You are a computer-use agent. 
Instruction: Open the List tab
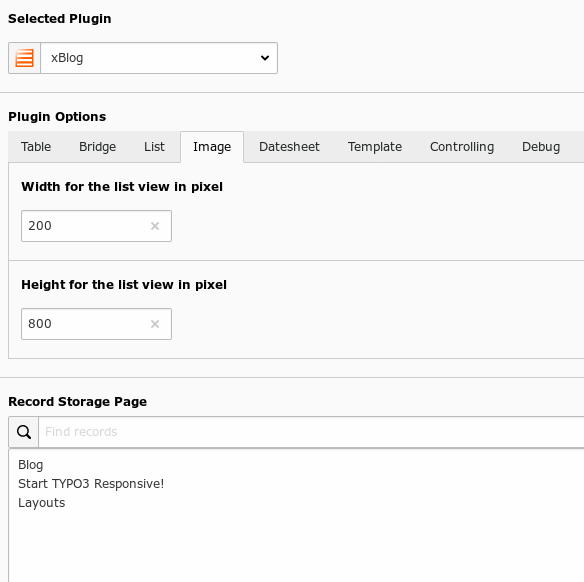(154, 147)
